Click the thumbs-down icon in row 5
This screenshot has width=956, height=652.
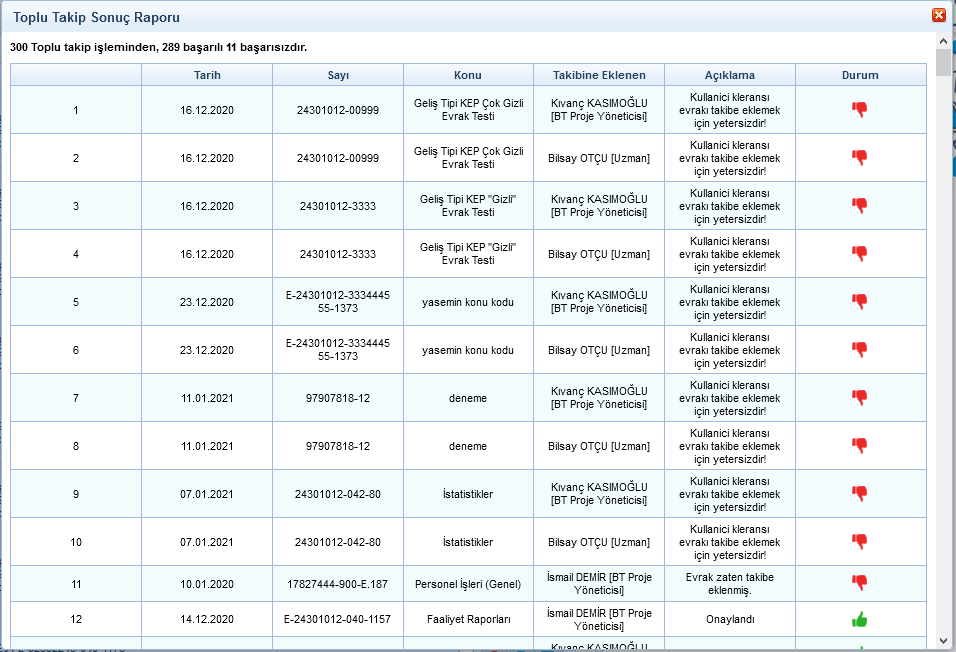pyautogui.click(x=860, y=302)
